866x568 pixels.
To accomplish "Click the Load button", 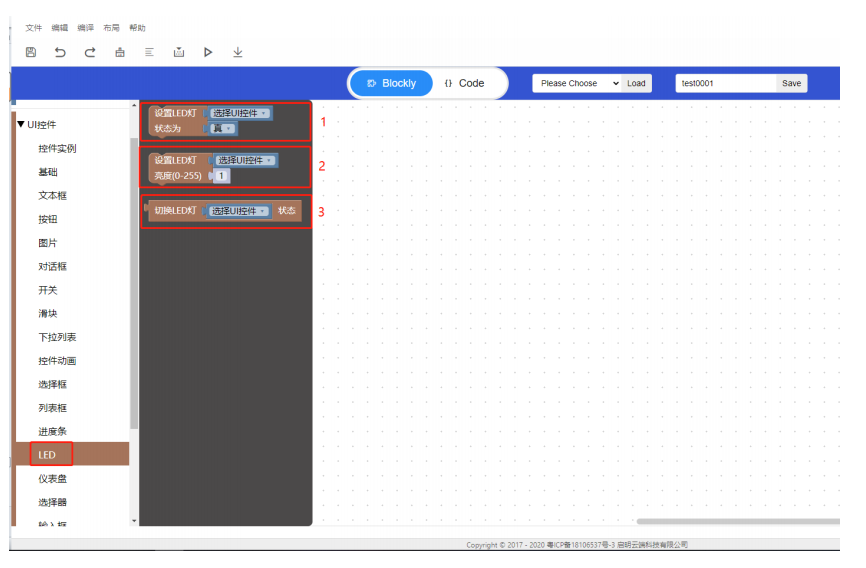I will point(636,83).
